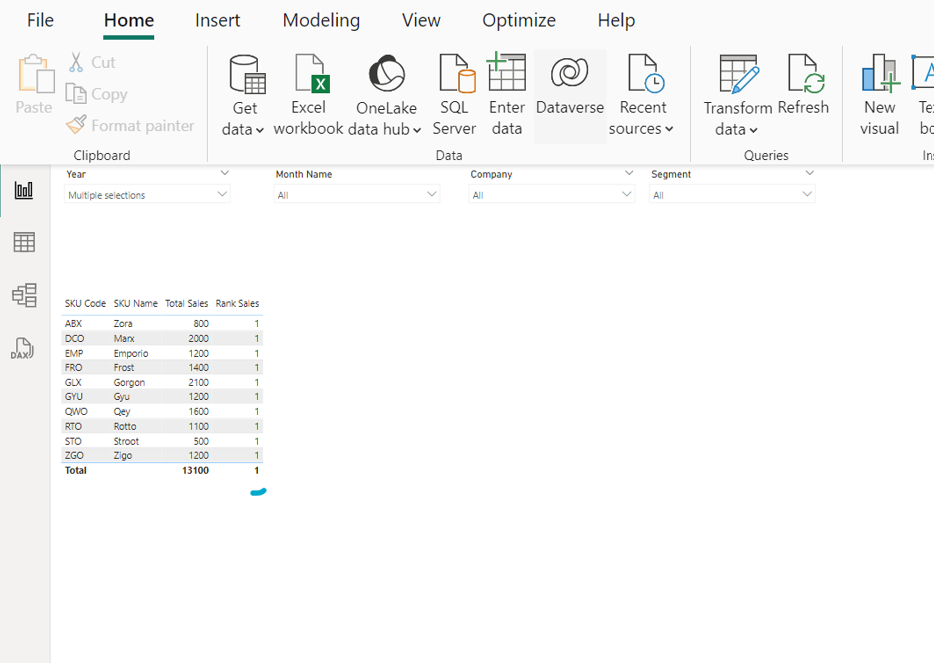Switch to Table view
Screen dimensions: 934x663
click(x=24, y=242)
